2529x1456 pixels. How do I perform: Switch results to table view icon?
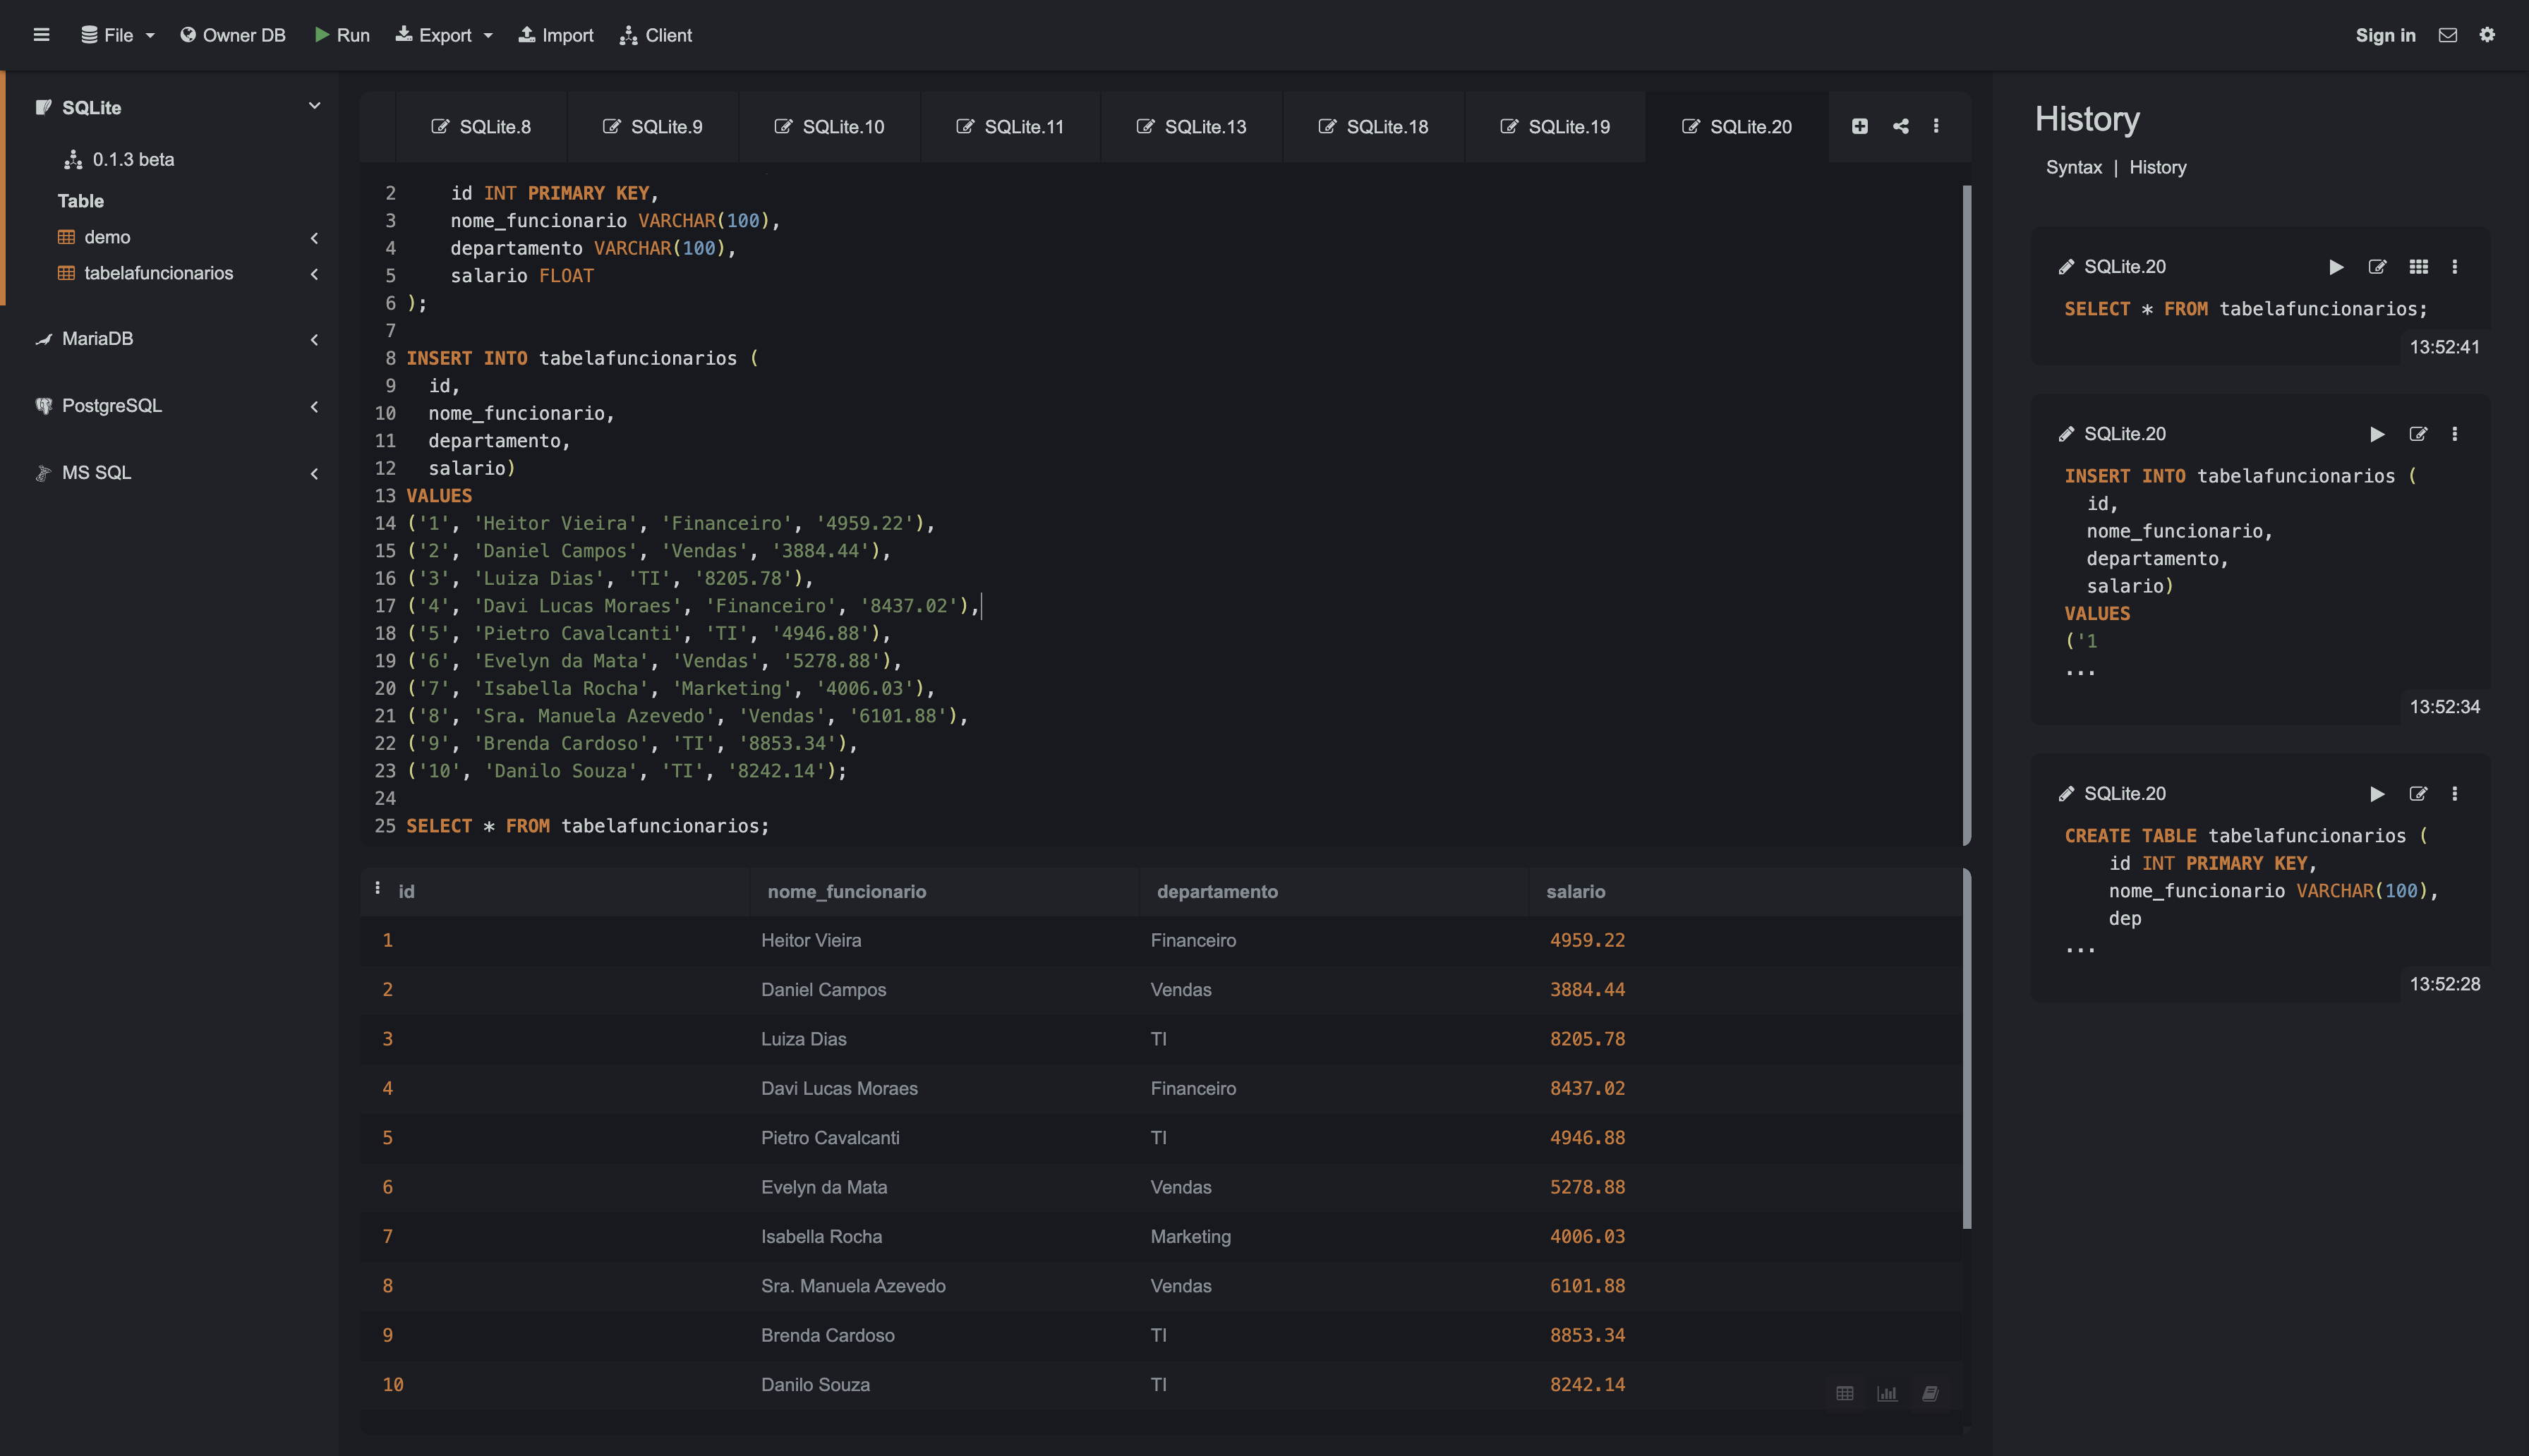point(1845,1393)
